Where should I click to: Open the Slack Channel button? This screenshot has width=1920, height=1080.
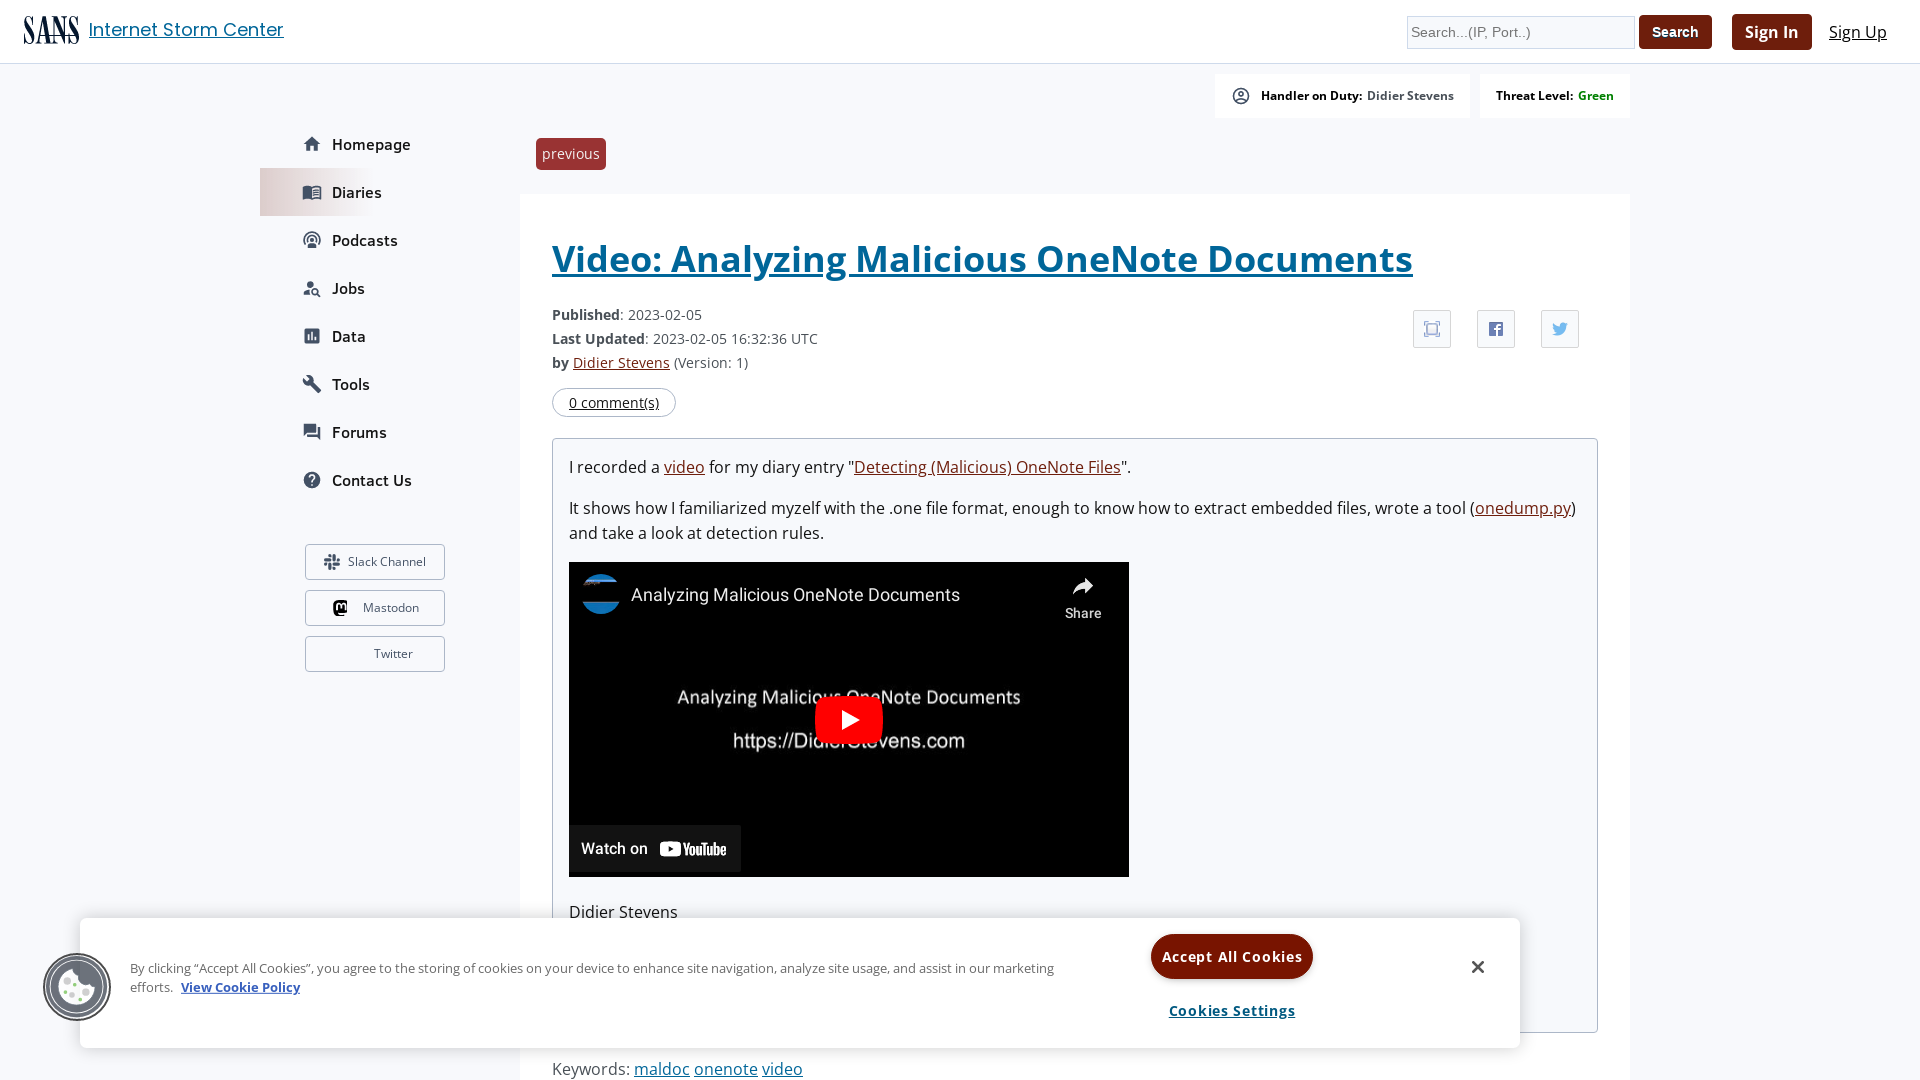(x=375, y=562)
